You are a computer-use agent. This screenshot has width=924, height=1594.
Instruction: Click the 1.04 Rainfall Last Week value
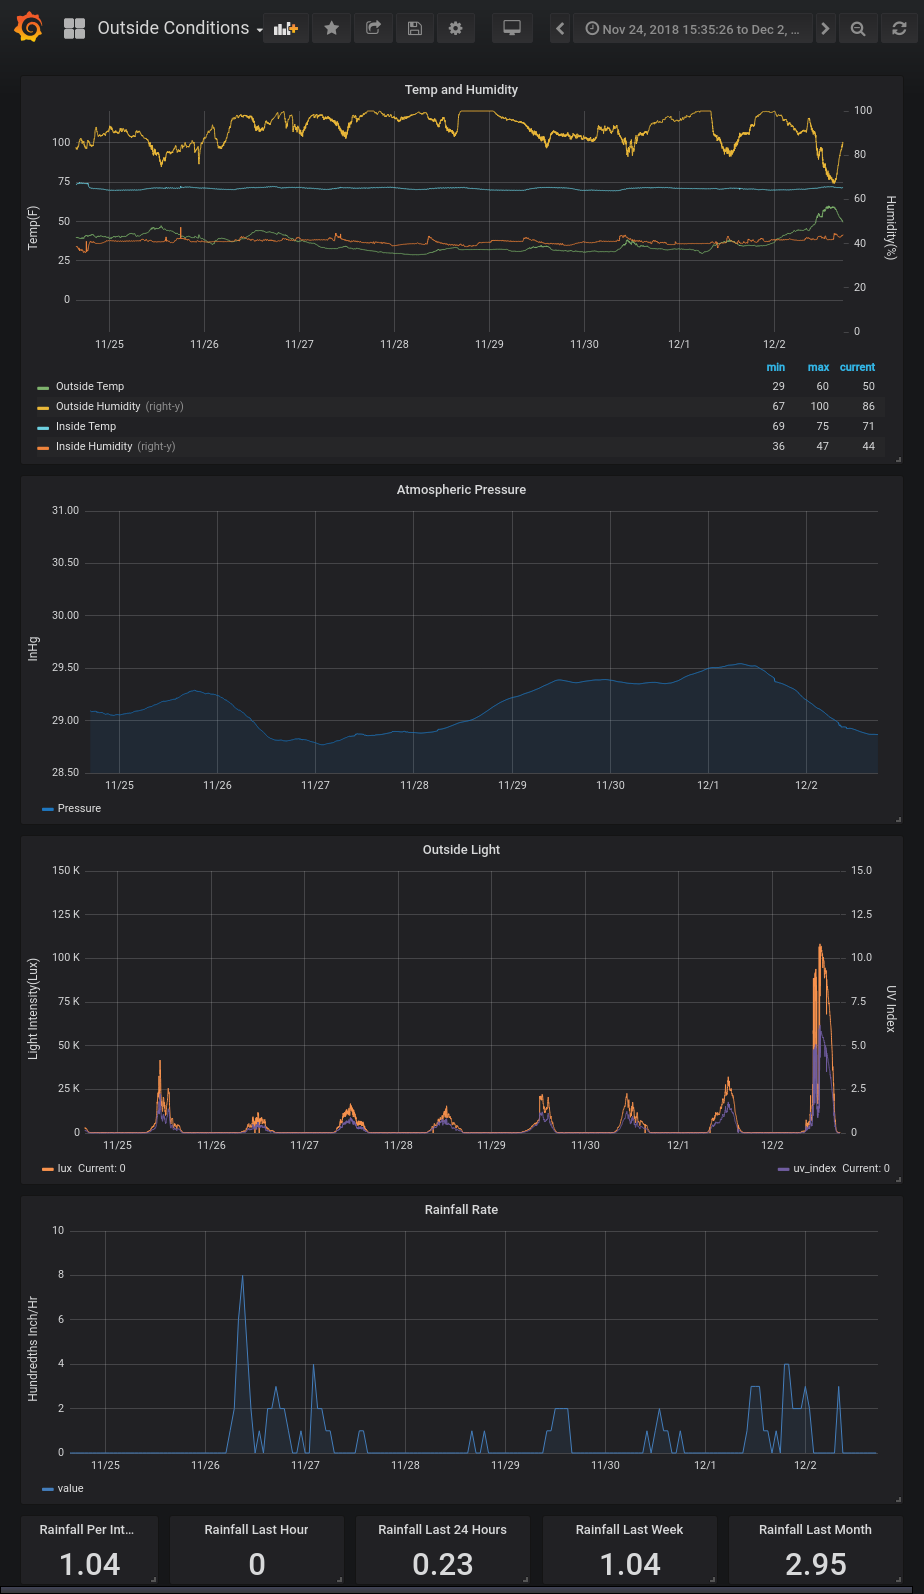click(630, 1565)
